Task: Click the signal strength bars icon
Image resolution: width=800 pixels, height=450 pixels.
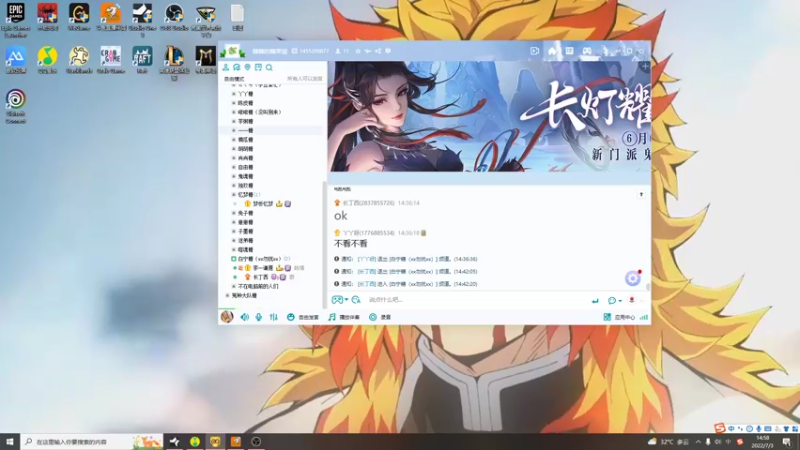Action: point(644,317)
